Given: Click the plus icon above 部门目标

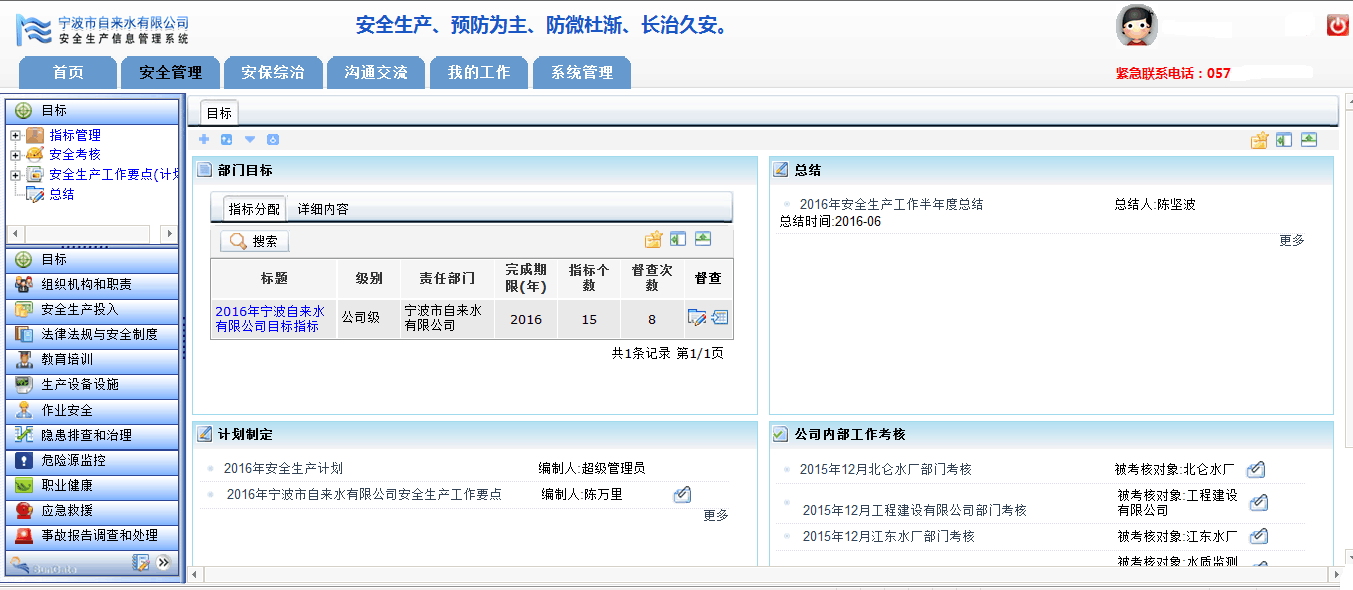Looking at the screenshot, I should 204,140.
